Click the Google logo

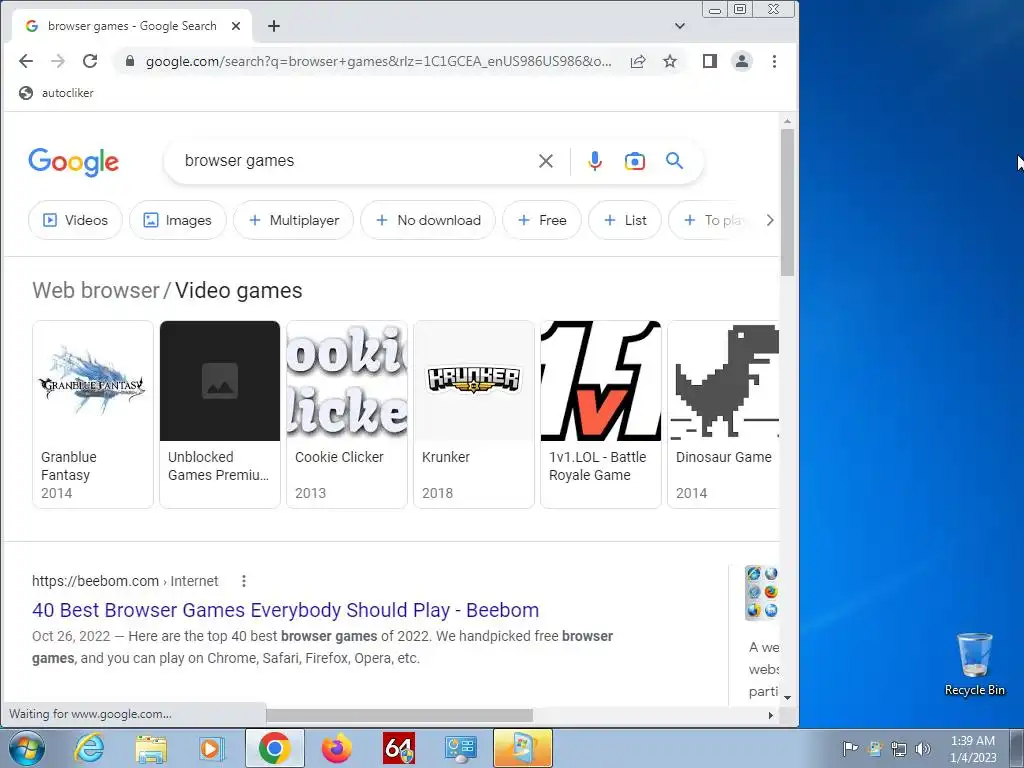(74, 161)
